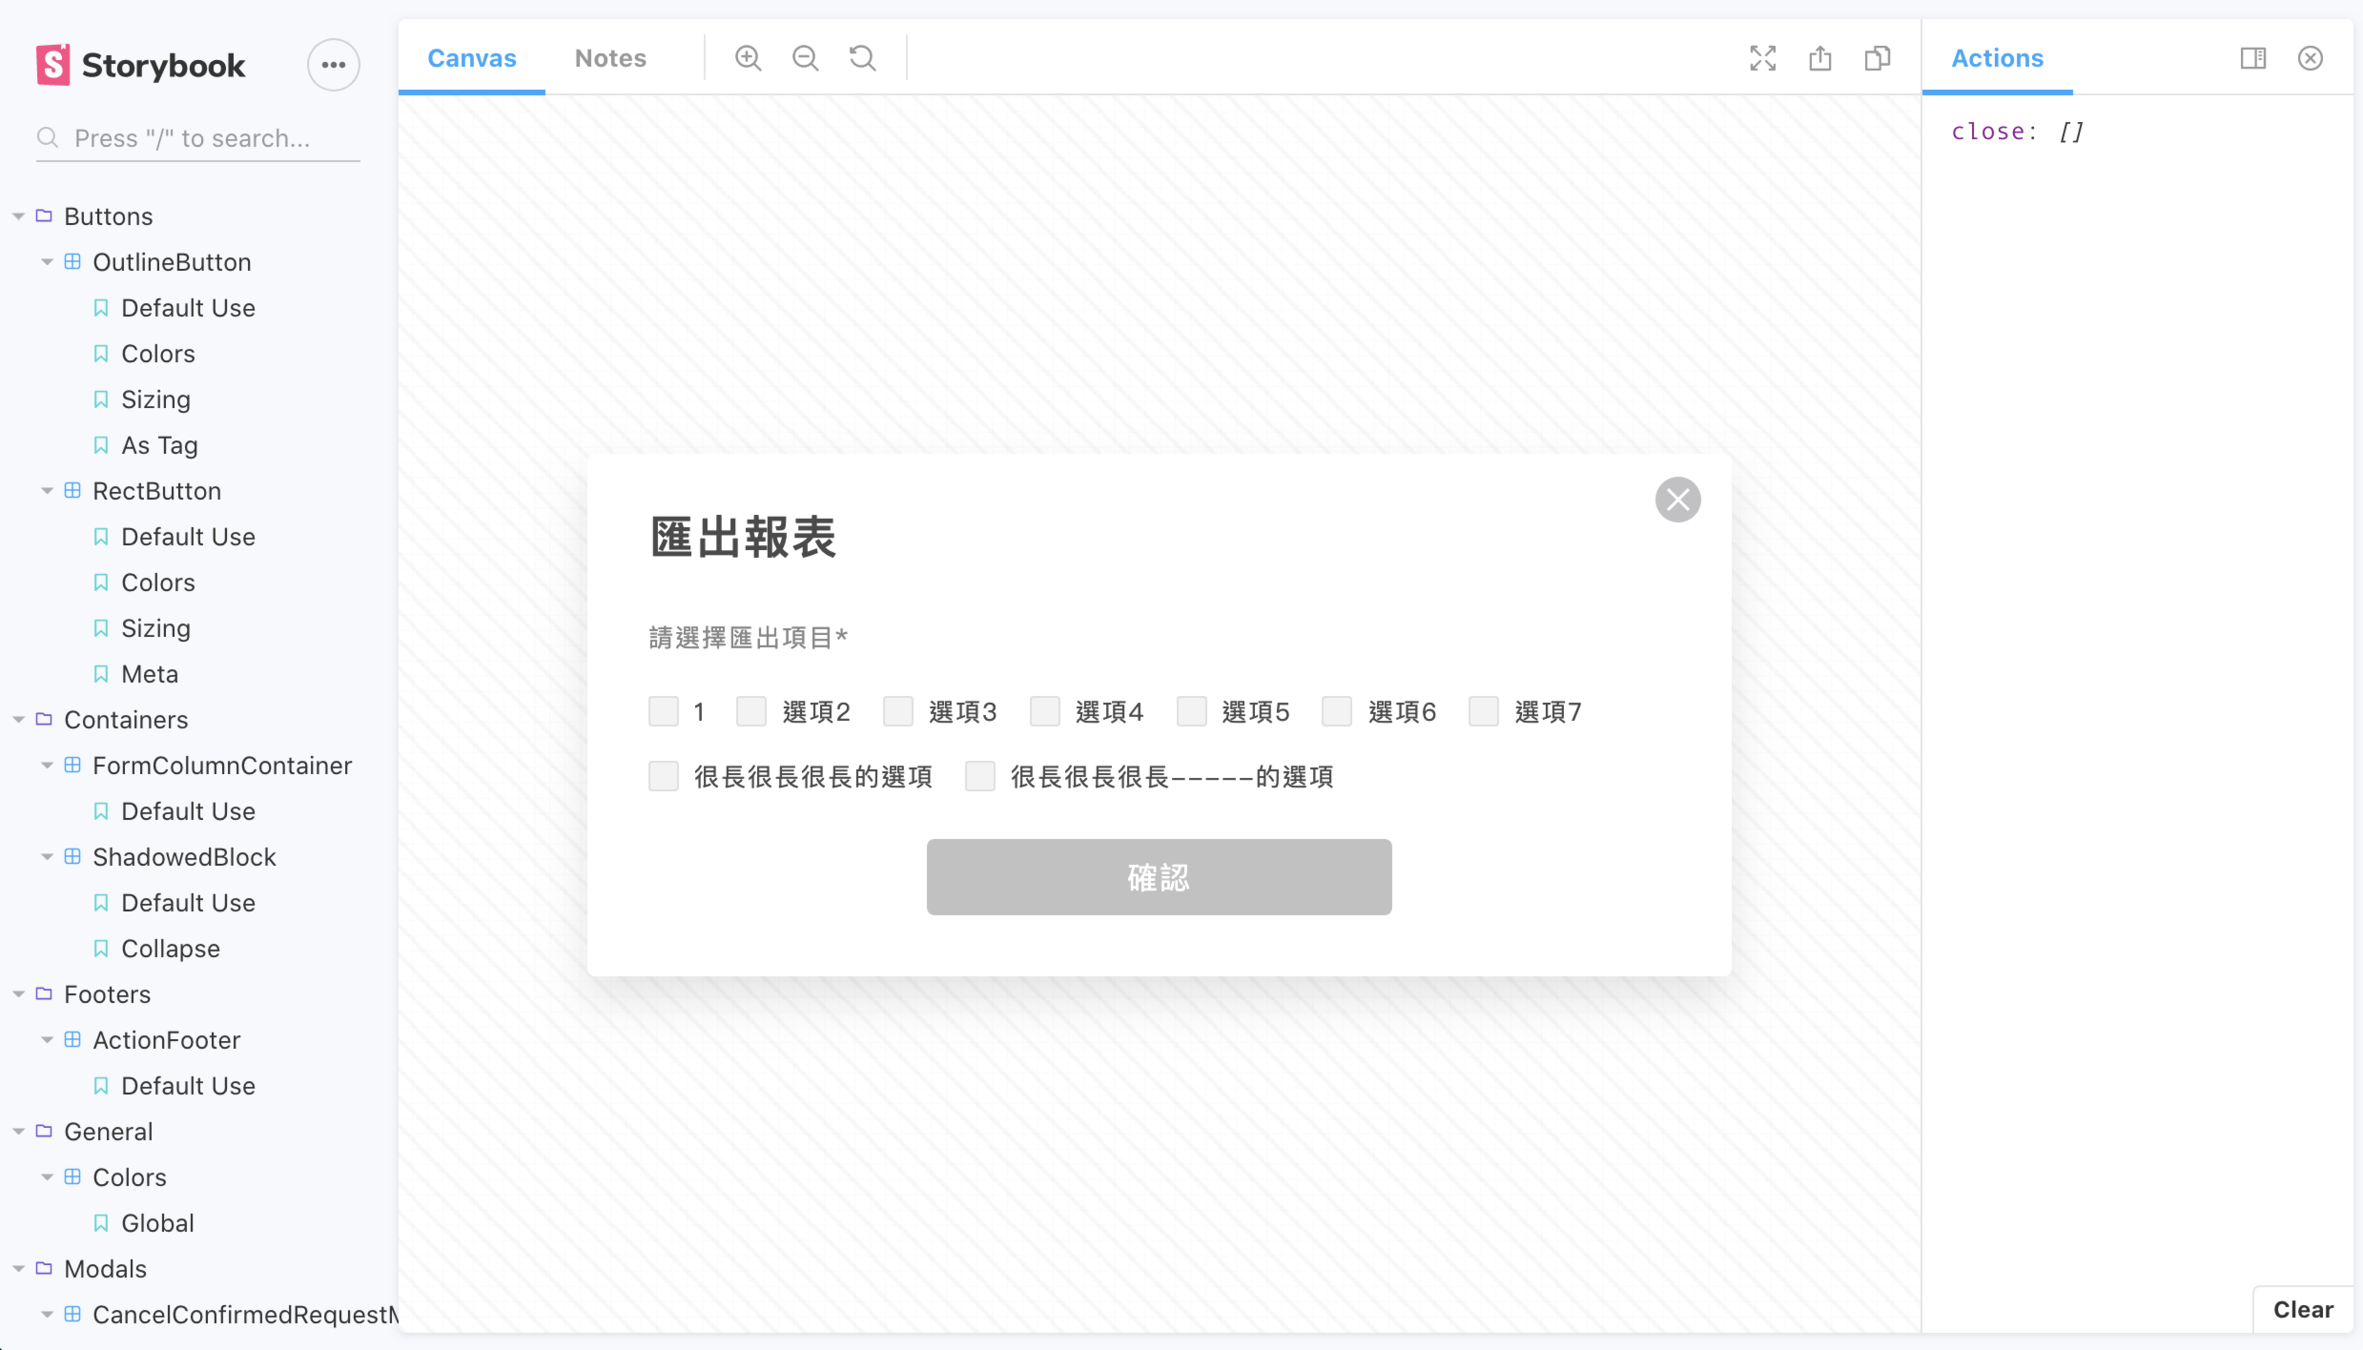The width and height of the screenshot is (2363, 1350).
Task: Clear the actions log with the Clear button
Action: (2302, 1309)
